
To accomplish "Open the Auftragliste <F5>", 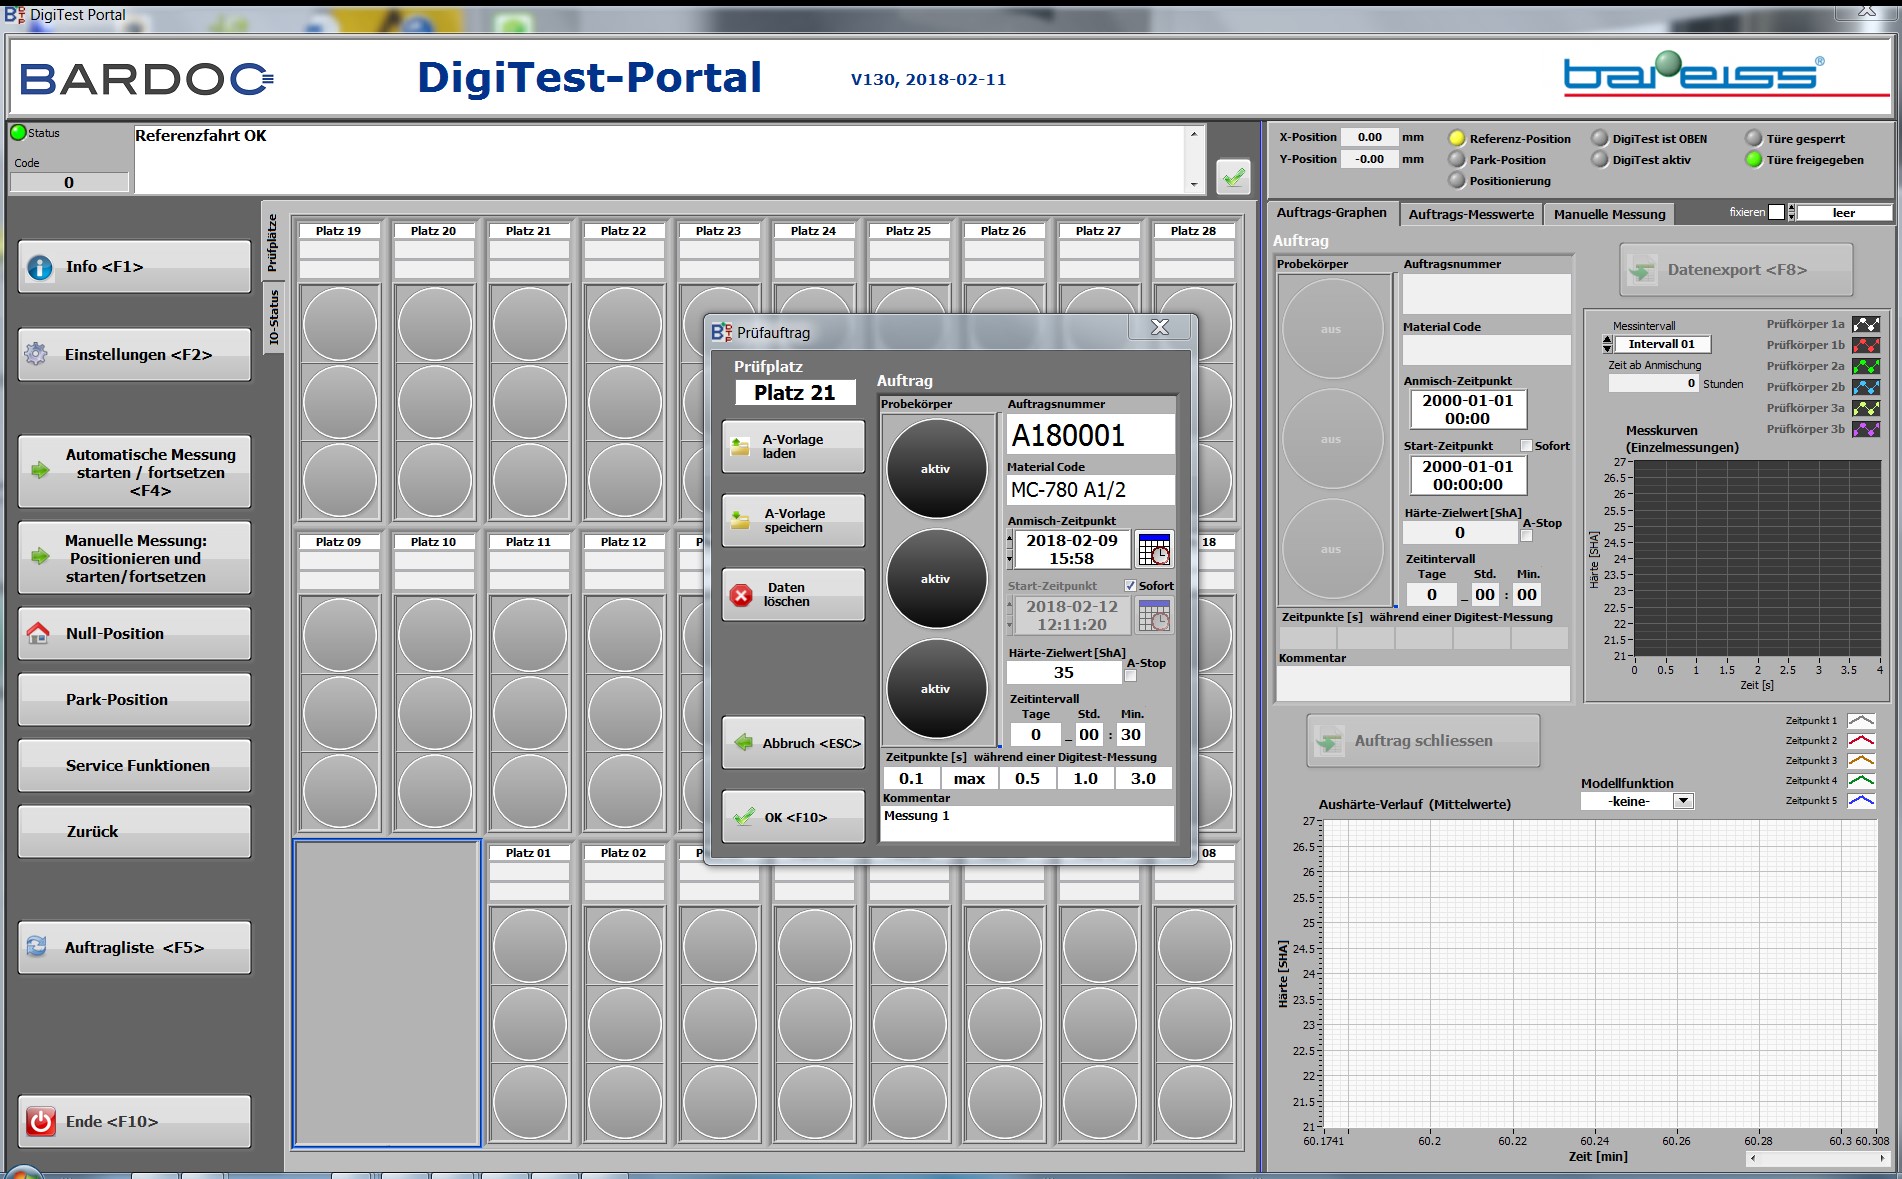I will pyautogui.click(x=134, y=948).
